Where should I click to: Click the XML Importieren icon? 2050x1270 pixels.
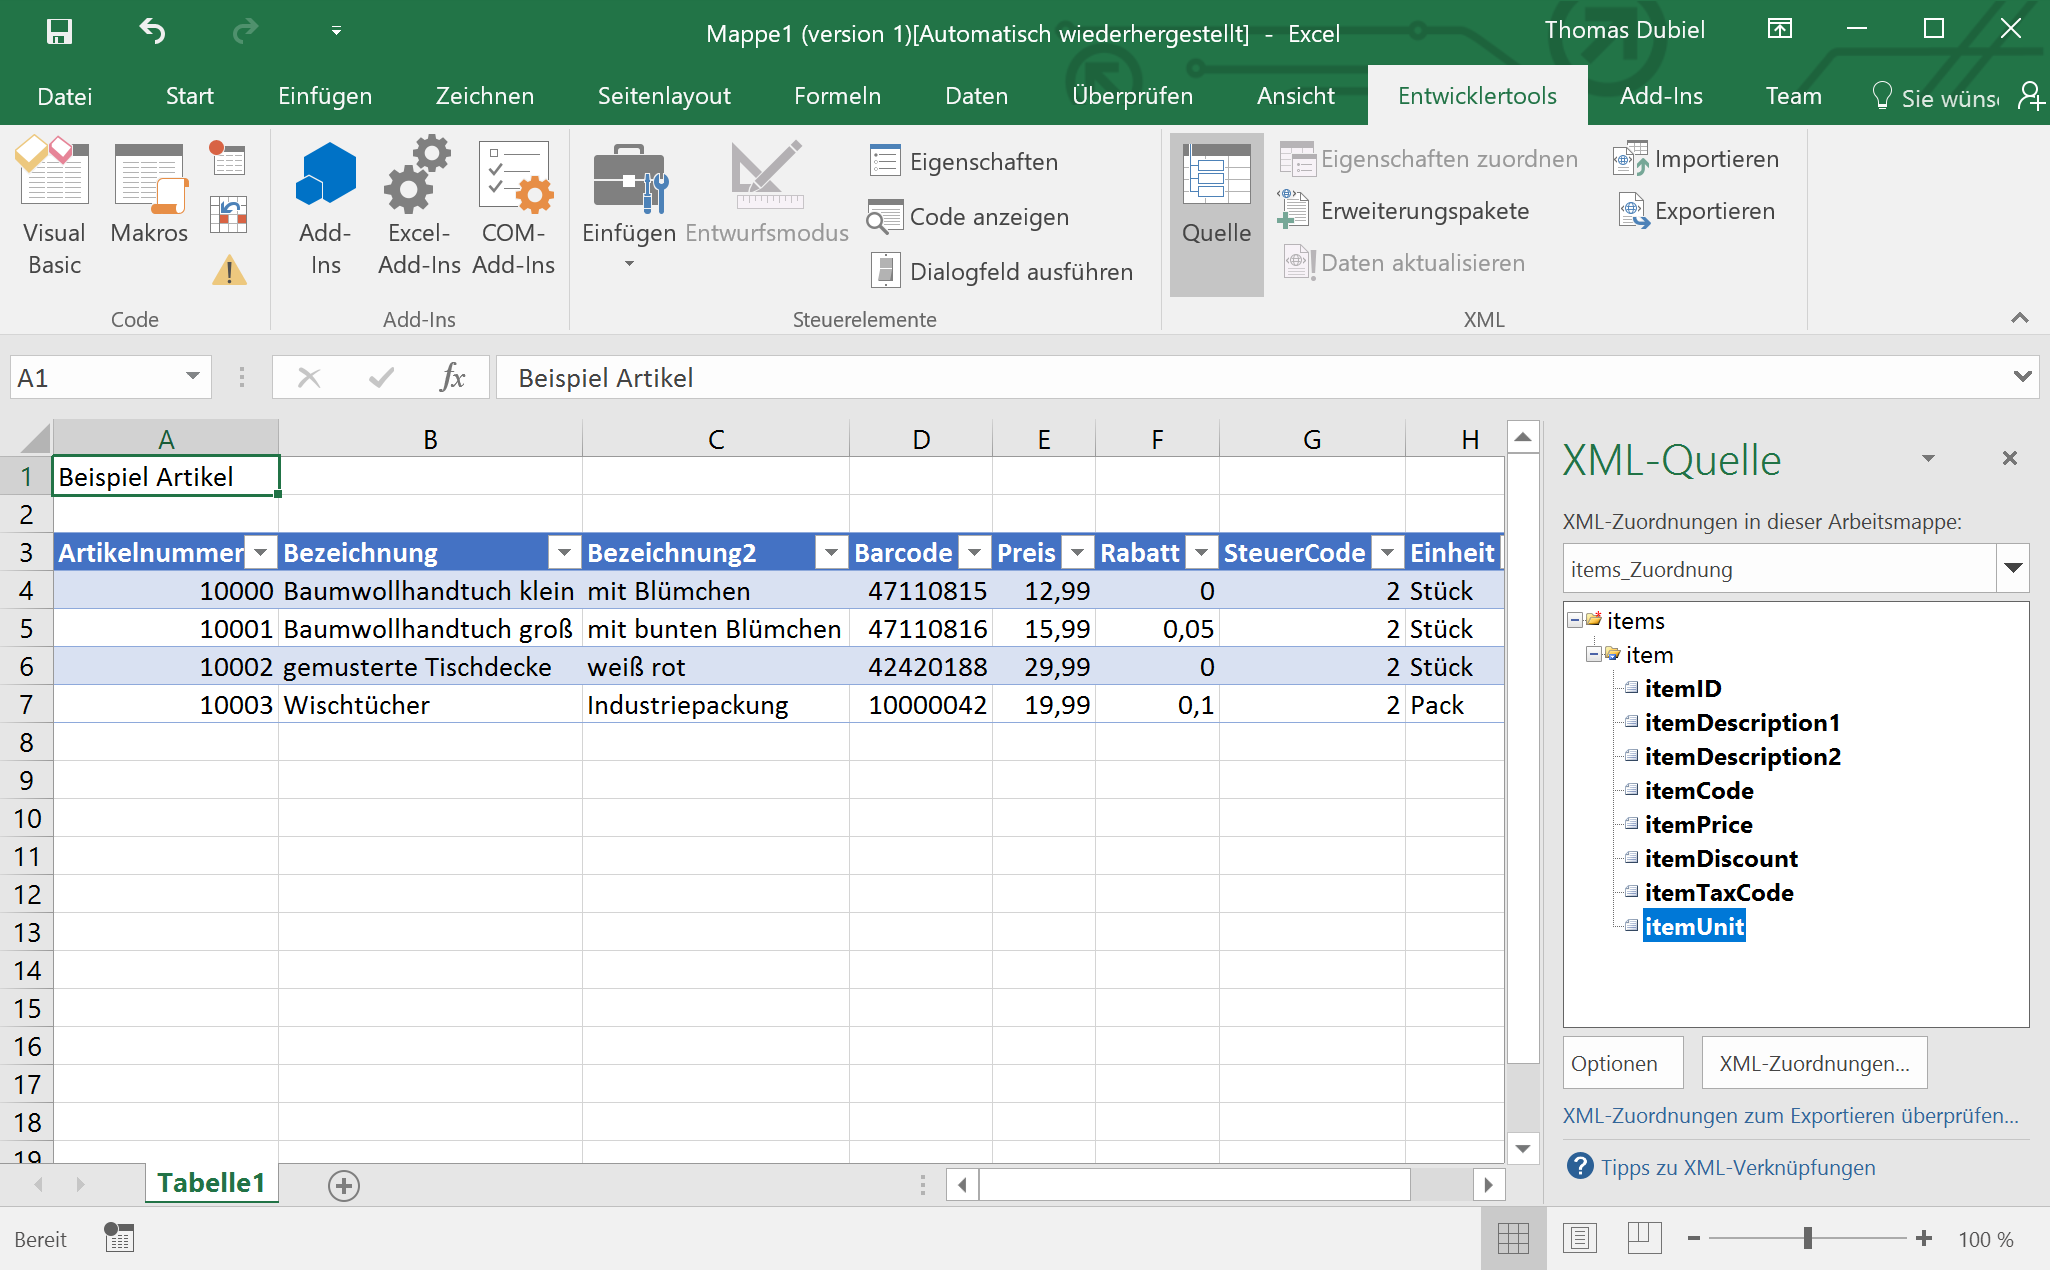pyautogui.click(x=1630, y=159)
